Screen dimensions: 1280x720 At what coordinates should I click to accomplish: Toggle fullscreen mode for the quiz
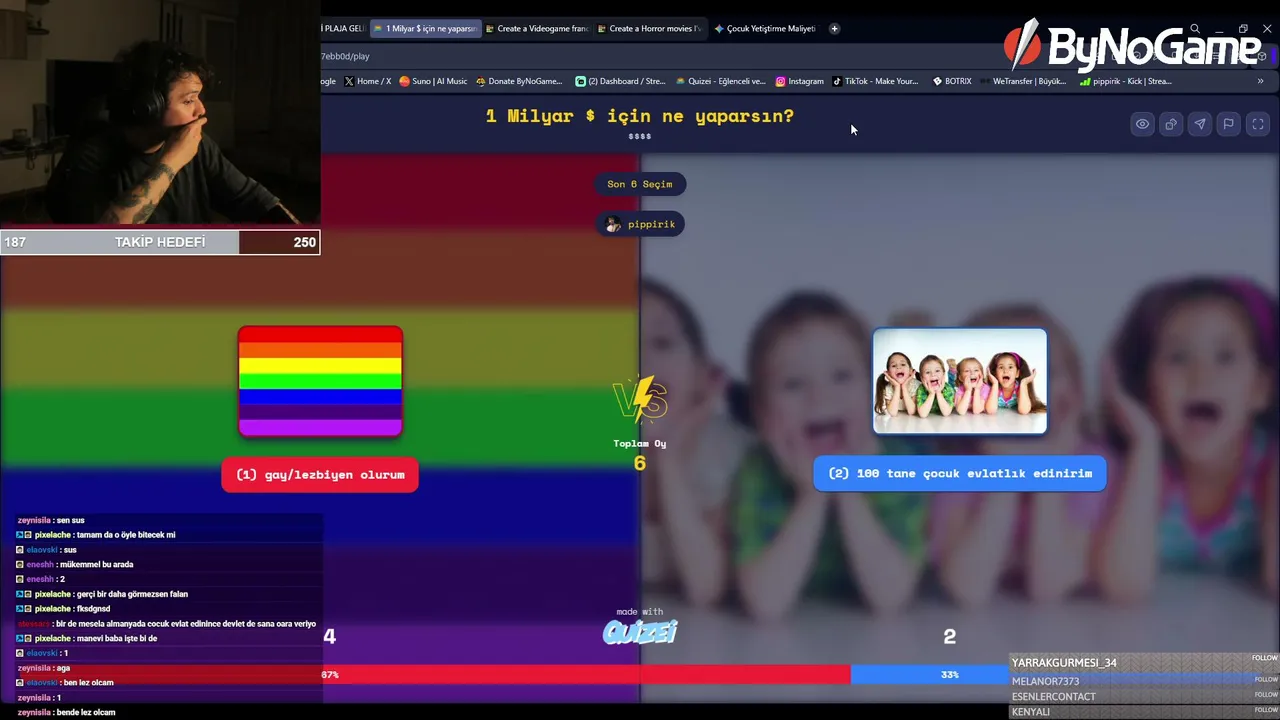point(1258,124)
